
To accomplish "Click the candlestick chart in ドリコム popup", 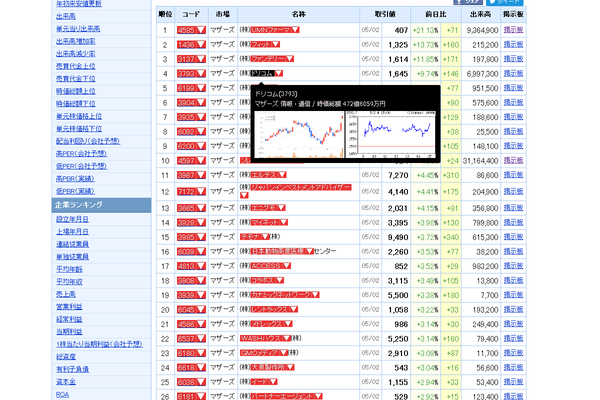I will 299,134.
